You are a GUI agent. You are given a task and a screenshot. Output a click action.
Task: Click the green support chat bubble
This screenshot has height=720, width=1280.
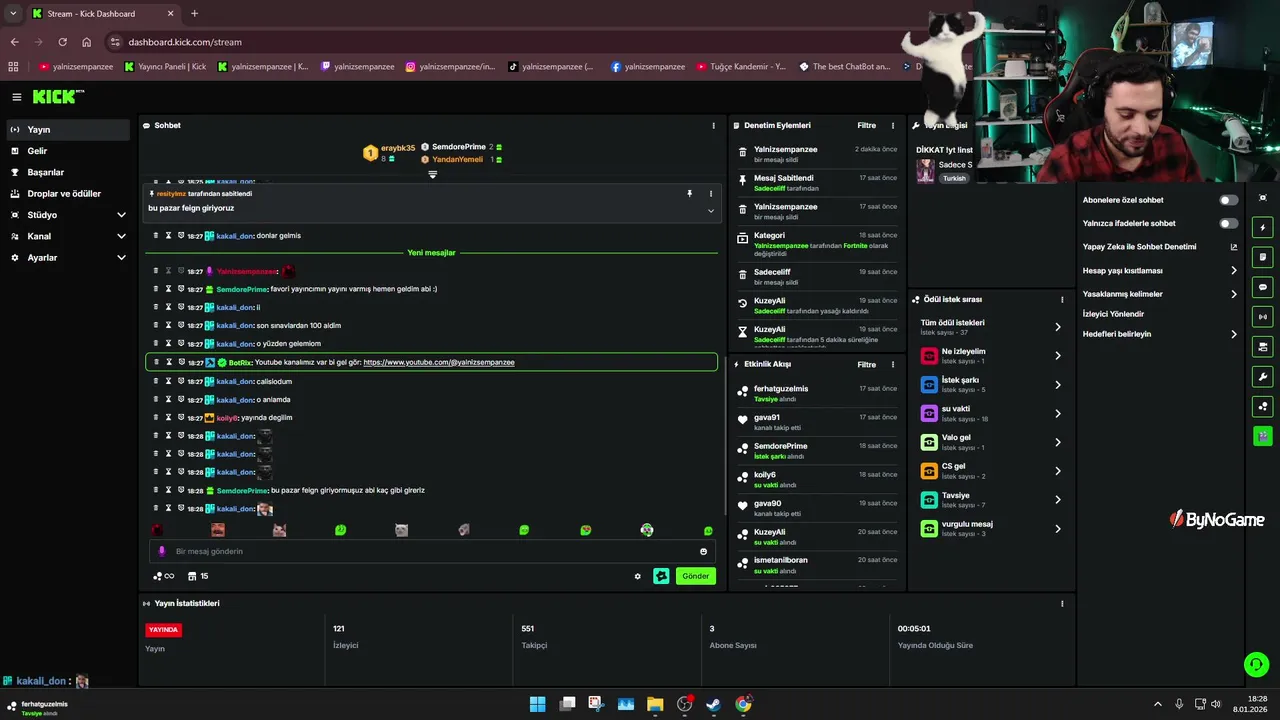(1256, 664)
